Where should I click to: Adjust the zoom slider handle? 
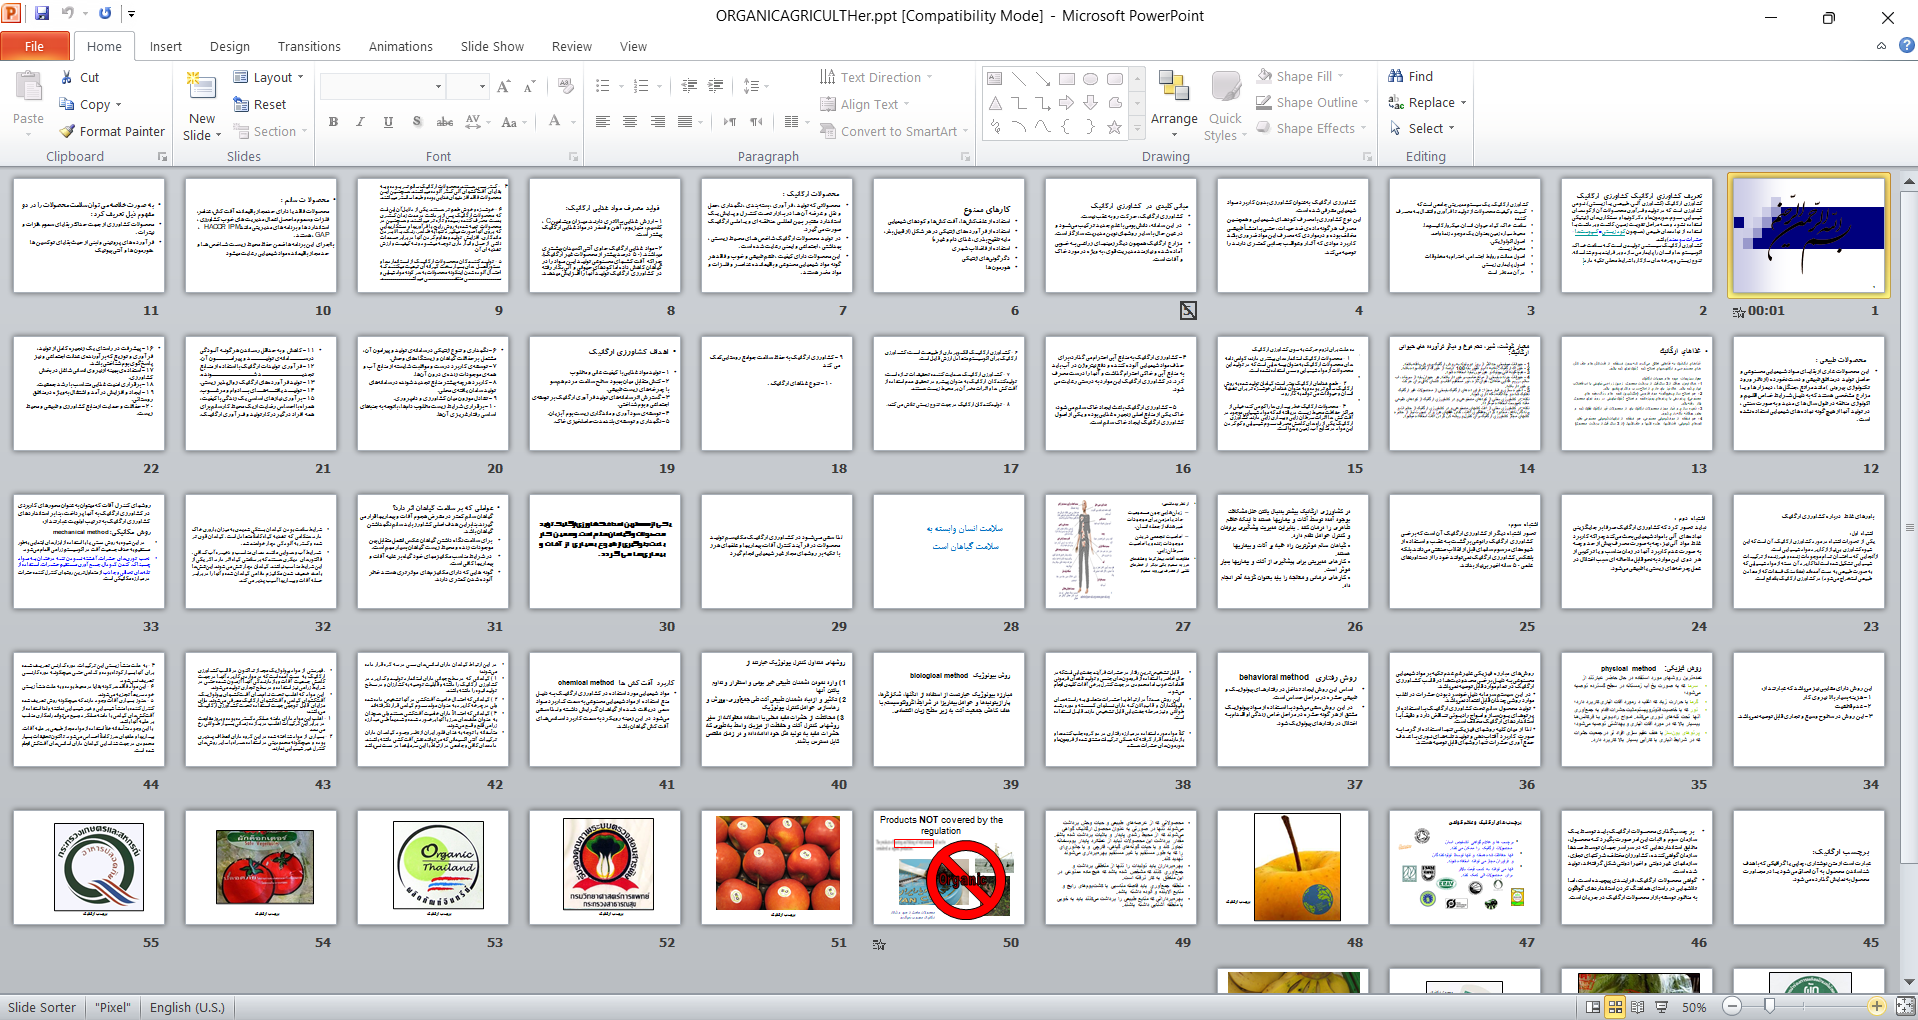click(1770, 1006)
